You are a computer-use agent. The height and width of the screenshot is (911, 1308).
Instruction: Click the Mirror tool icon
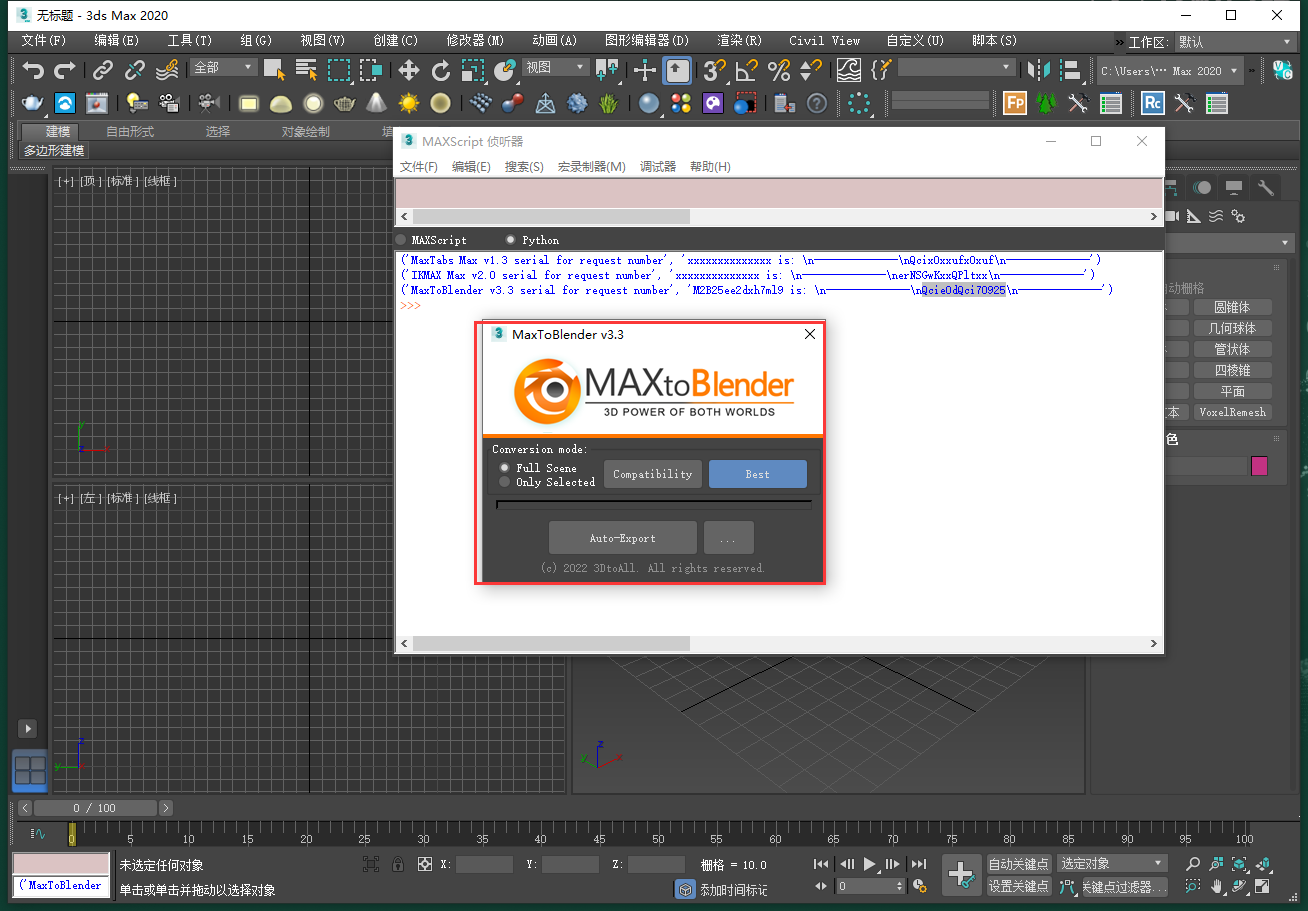[x=1040, y=70]
